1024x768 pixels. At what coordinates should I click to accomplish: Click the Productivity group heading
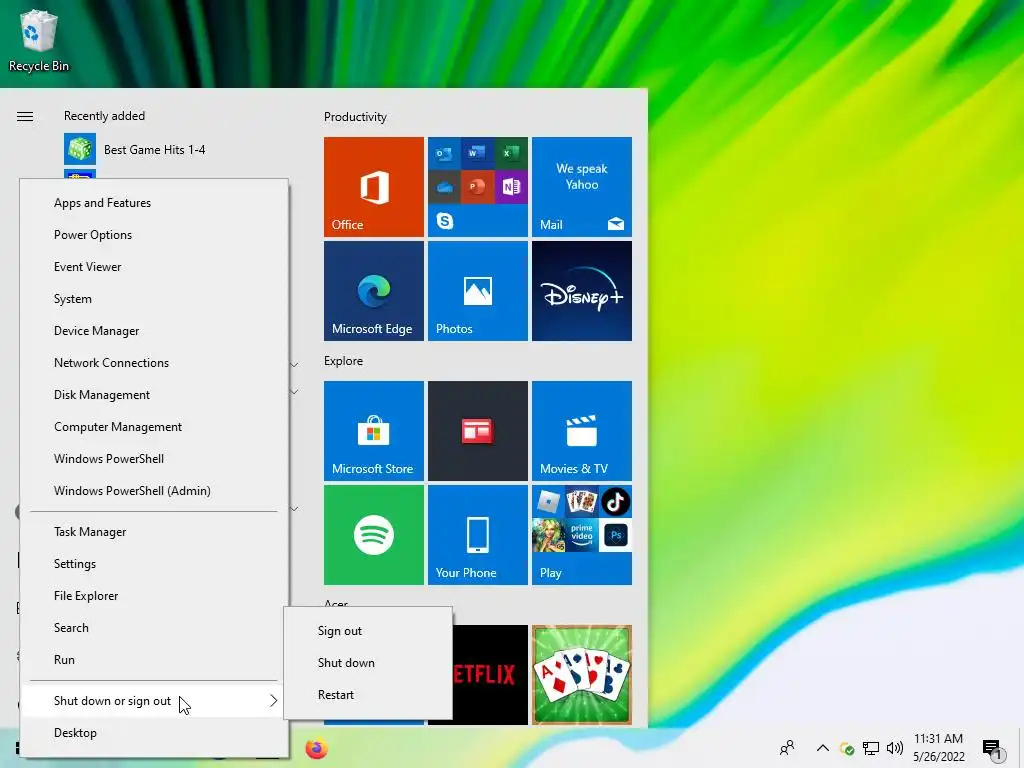(355, 117)
